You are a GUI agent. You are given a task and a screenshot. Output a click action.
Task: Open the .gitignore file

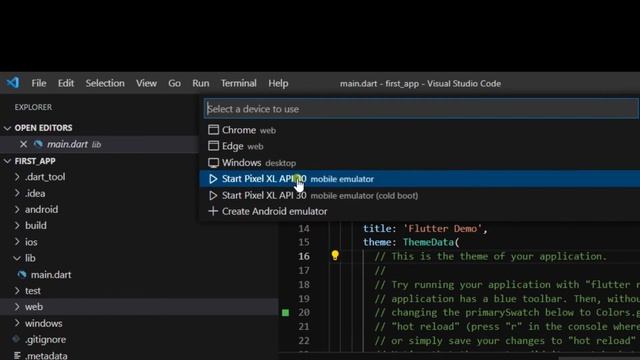[45, 340]
